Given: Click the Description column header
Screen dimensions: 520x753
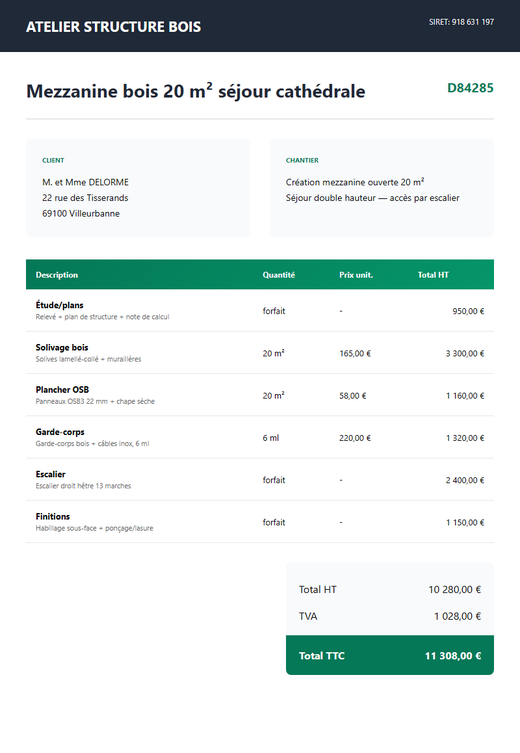Looking at the screenshot, I should 57,275.
